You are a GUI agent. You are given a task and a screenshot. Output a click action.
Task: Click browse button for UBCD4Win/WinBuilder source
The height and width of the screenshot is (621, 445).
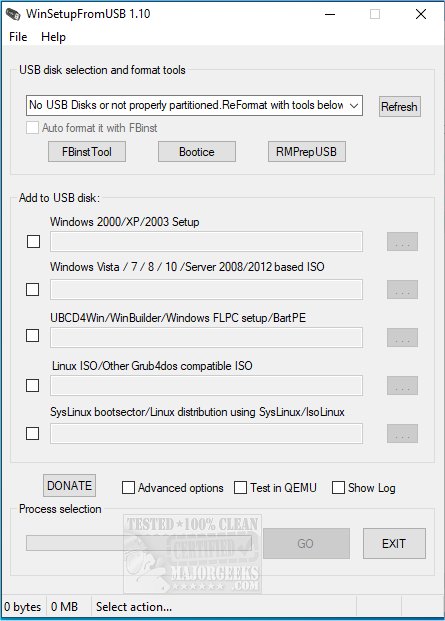coord(402,337)
